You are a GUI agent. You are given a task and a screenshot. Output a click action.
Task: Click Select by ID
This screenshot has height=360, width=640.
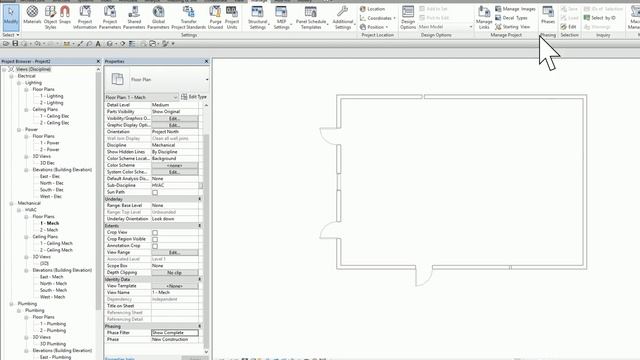pos(599,18)
